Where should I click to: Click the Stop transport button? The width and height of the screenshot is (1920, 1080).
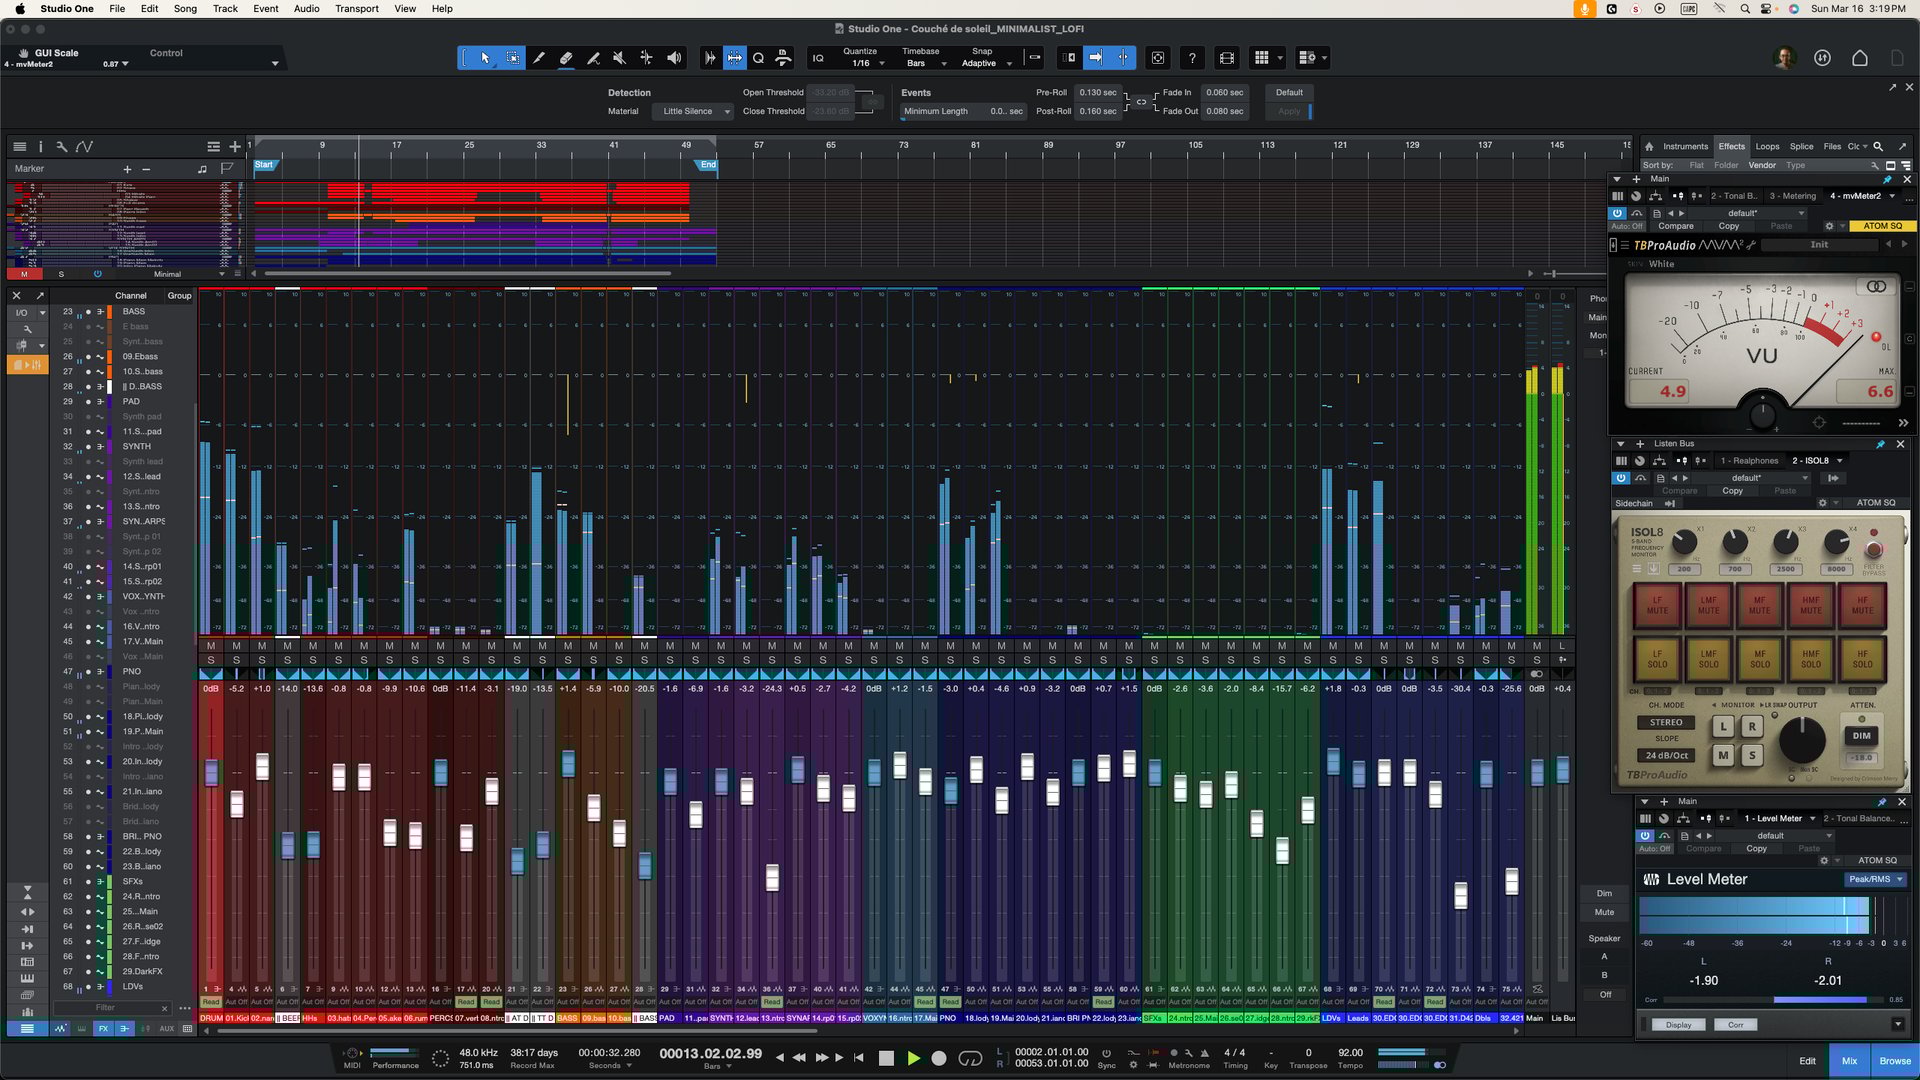coord(886,1058)
